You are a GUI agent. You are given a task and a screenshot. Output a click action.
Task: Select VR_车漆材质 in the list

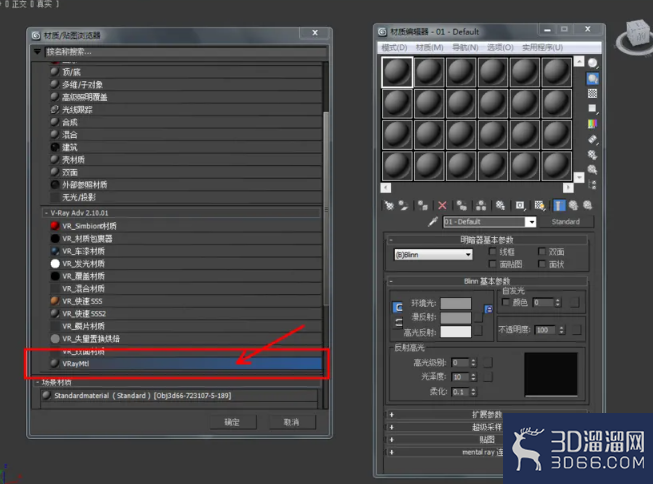coord(185,251)
